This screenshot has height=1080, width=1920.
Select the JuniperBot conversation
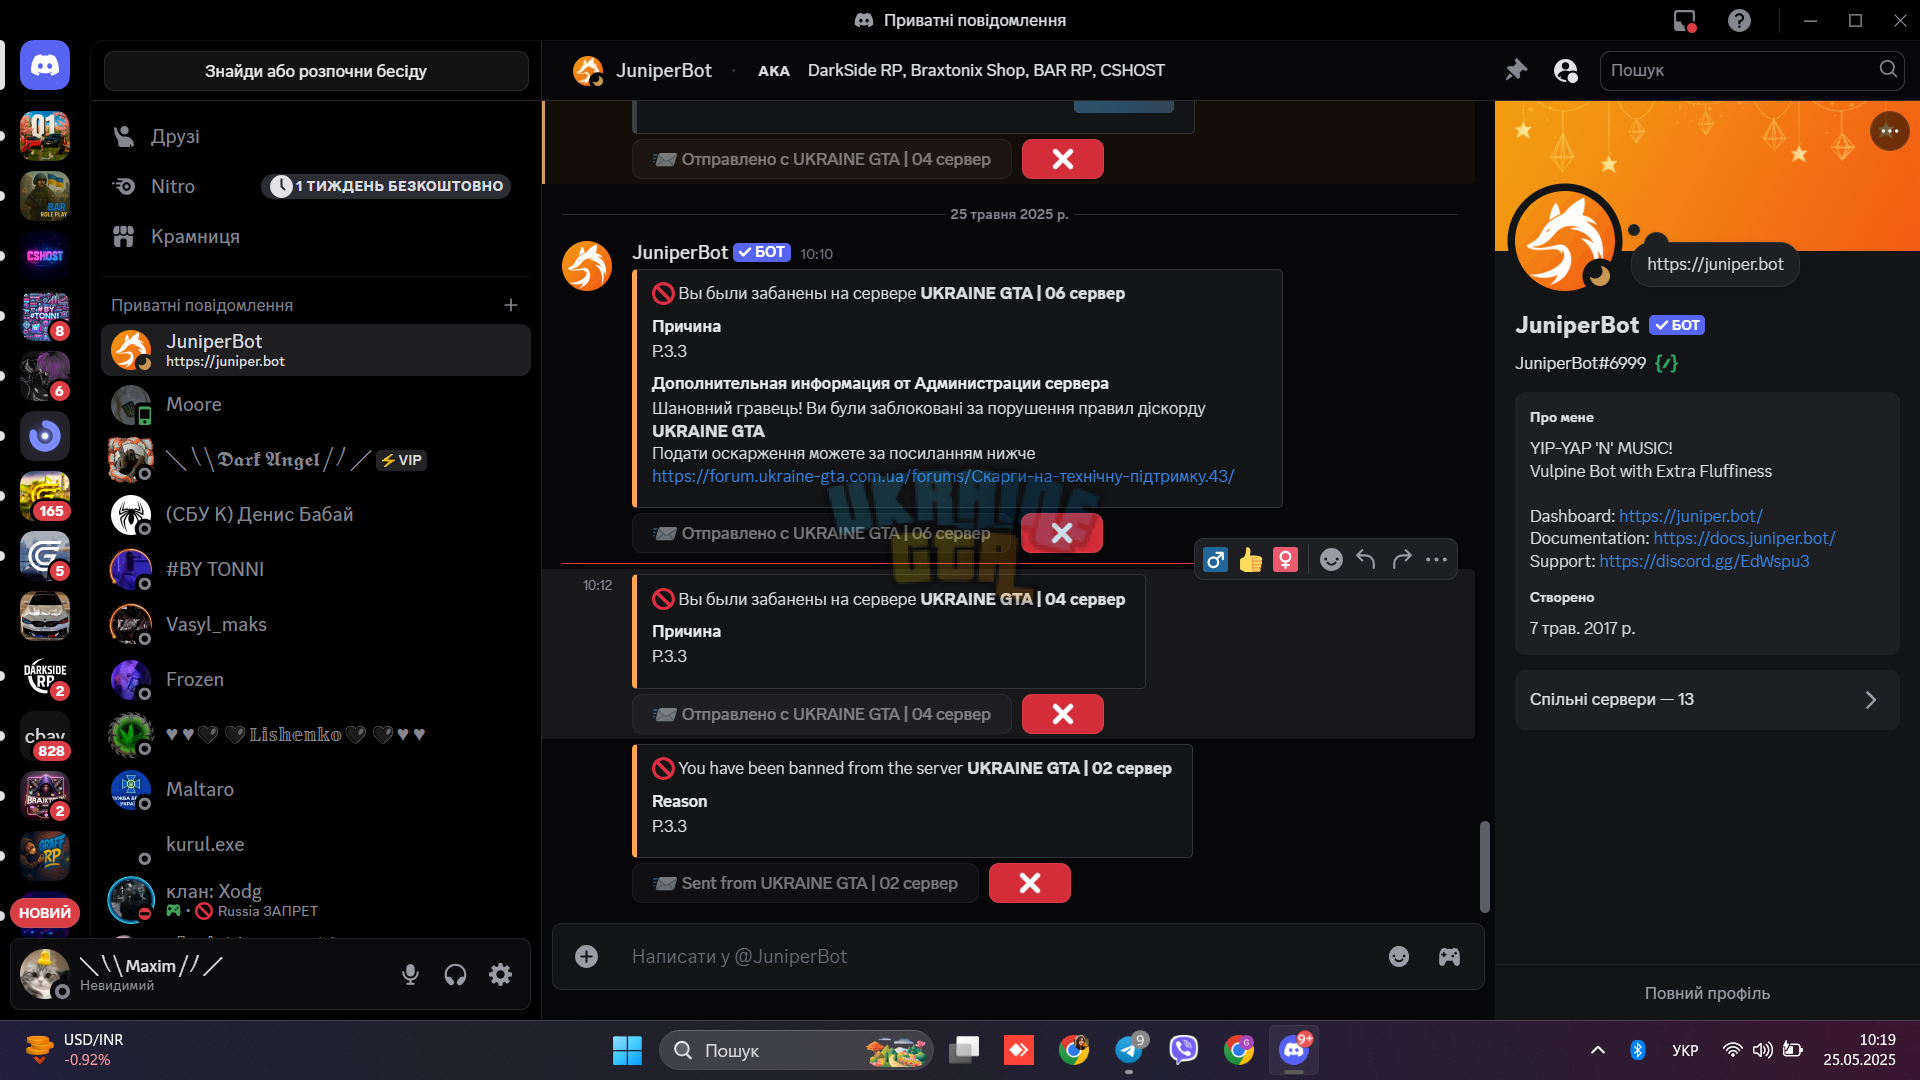pyautogui.click(x=316, y=350)
